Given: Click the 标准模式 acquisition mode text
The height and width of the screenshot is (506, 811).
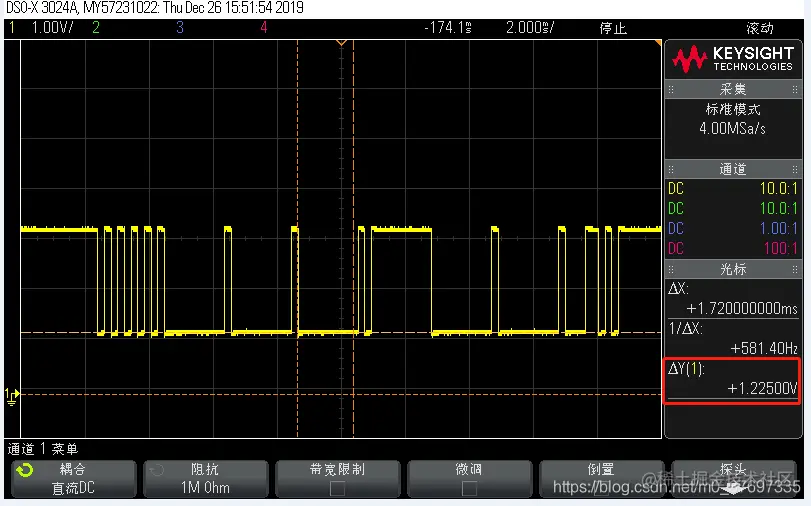Looking at the screenshot, I should click(x=733, y=109).
